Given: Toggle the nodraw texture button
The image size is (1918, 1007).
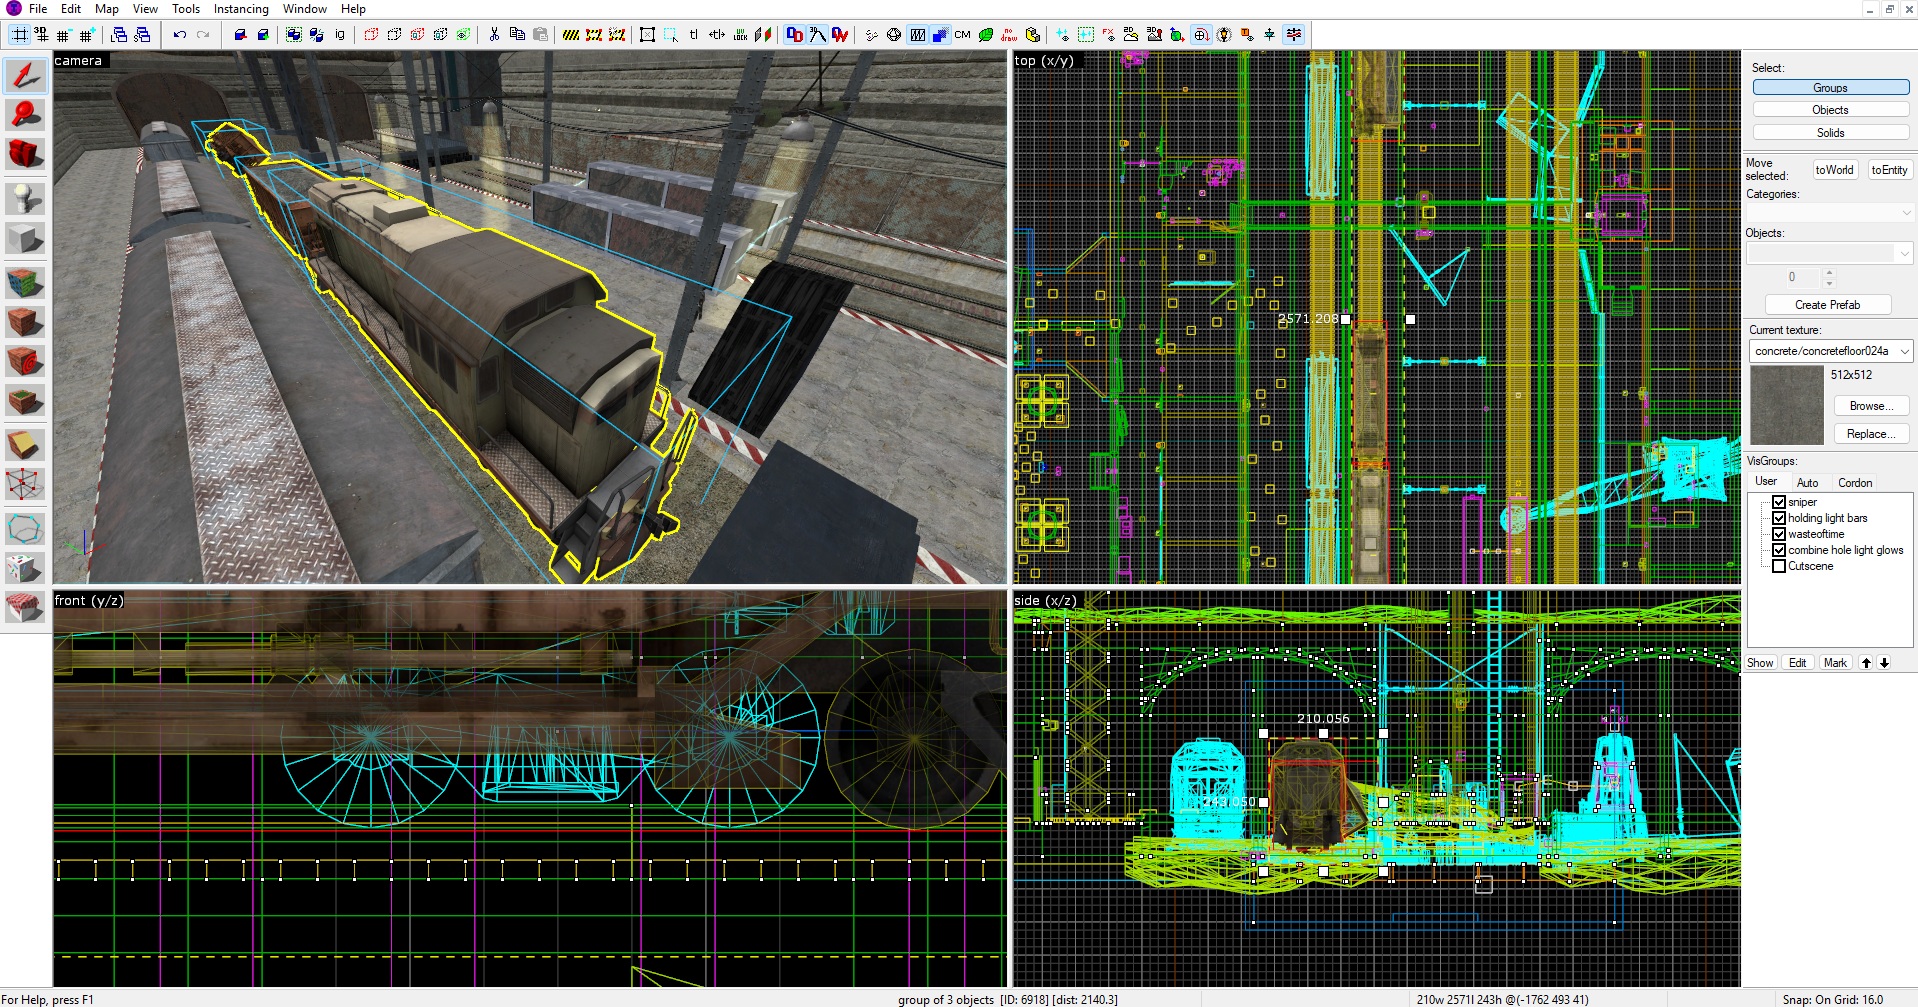Looking at the screenshot, I should click(1009, 35).
